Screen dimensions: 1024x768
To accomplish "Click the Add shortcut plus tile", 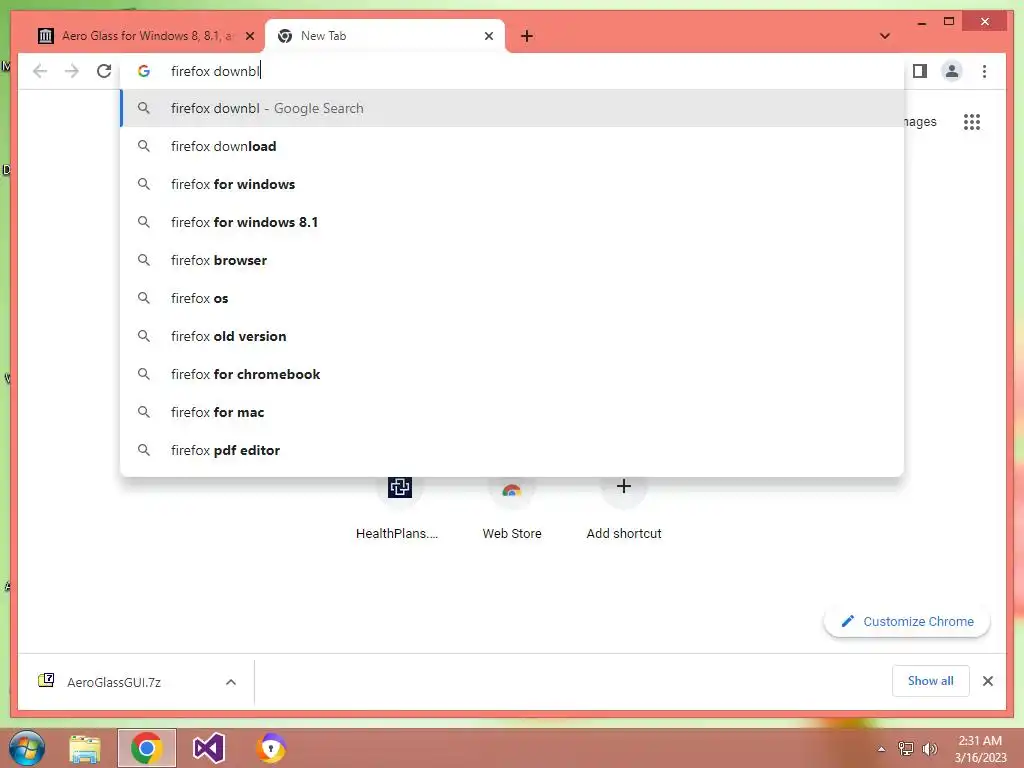I will [624, 507].
